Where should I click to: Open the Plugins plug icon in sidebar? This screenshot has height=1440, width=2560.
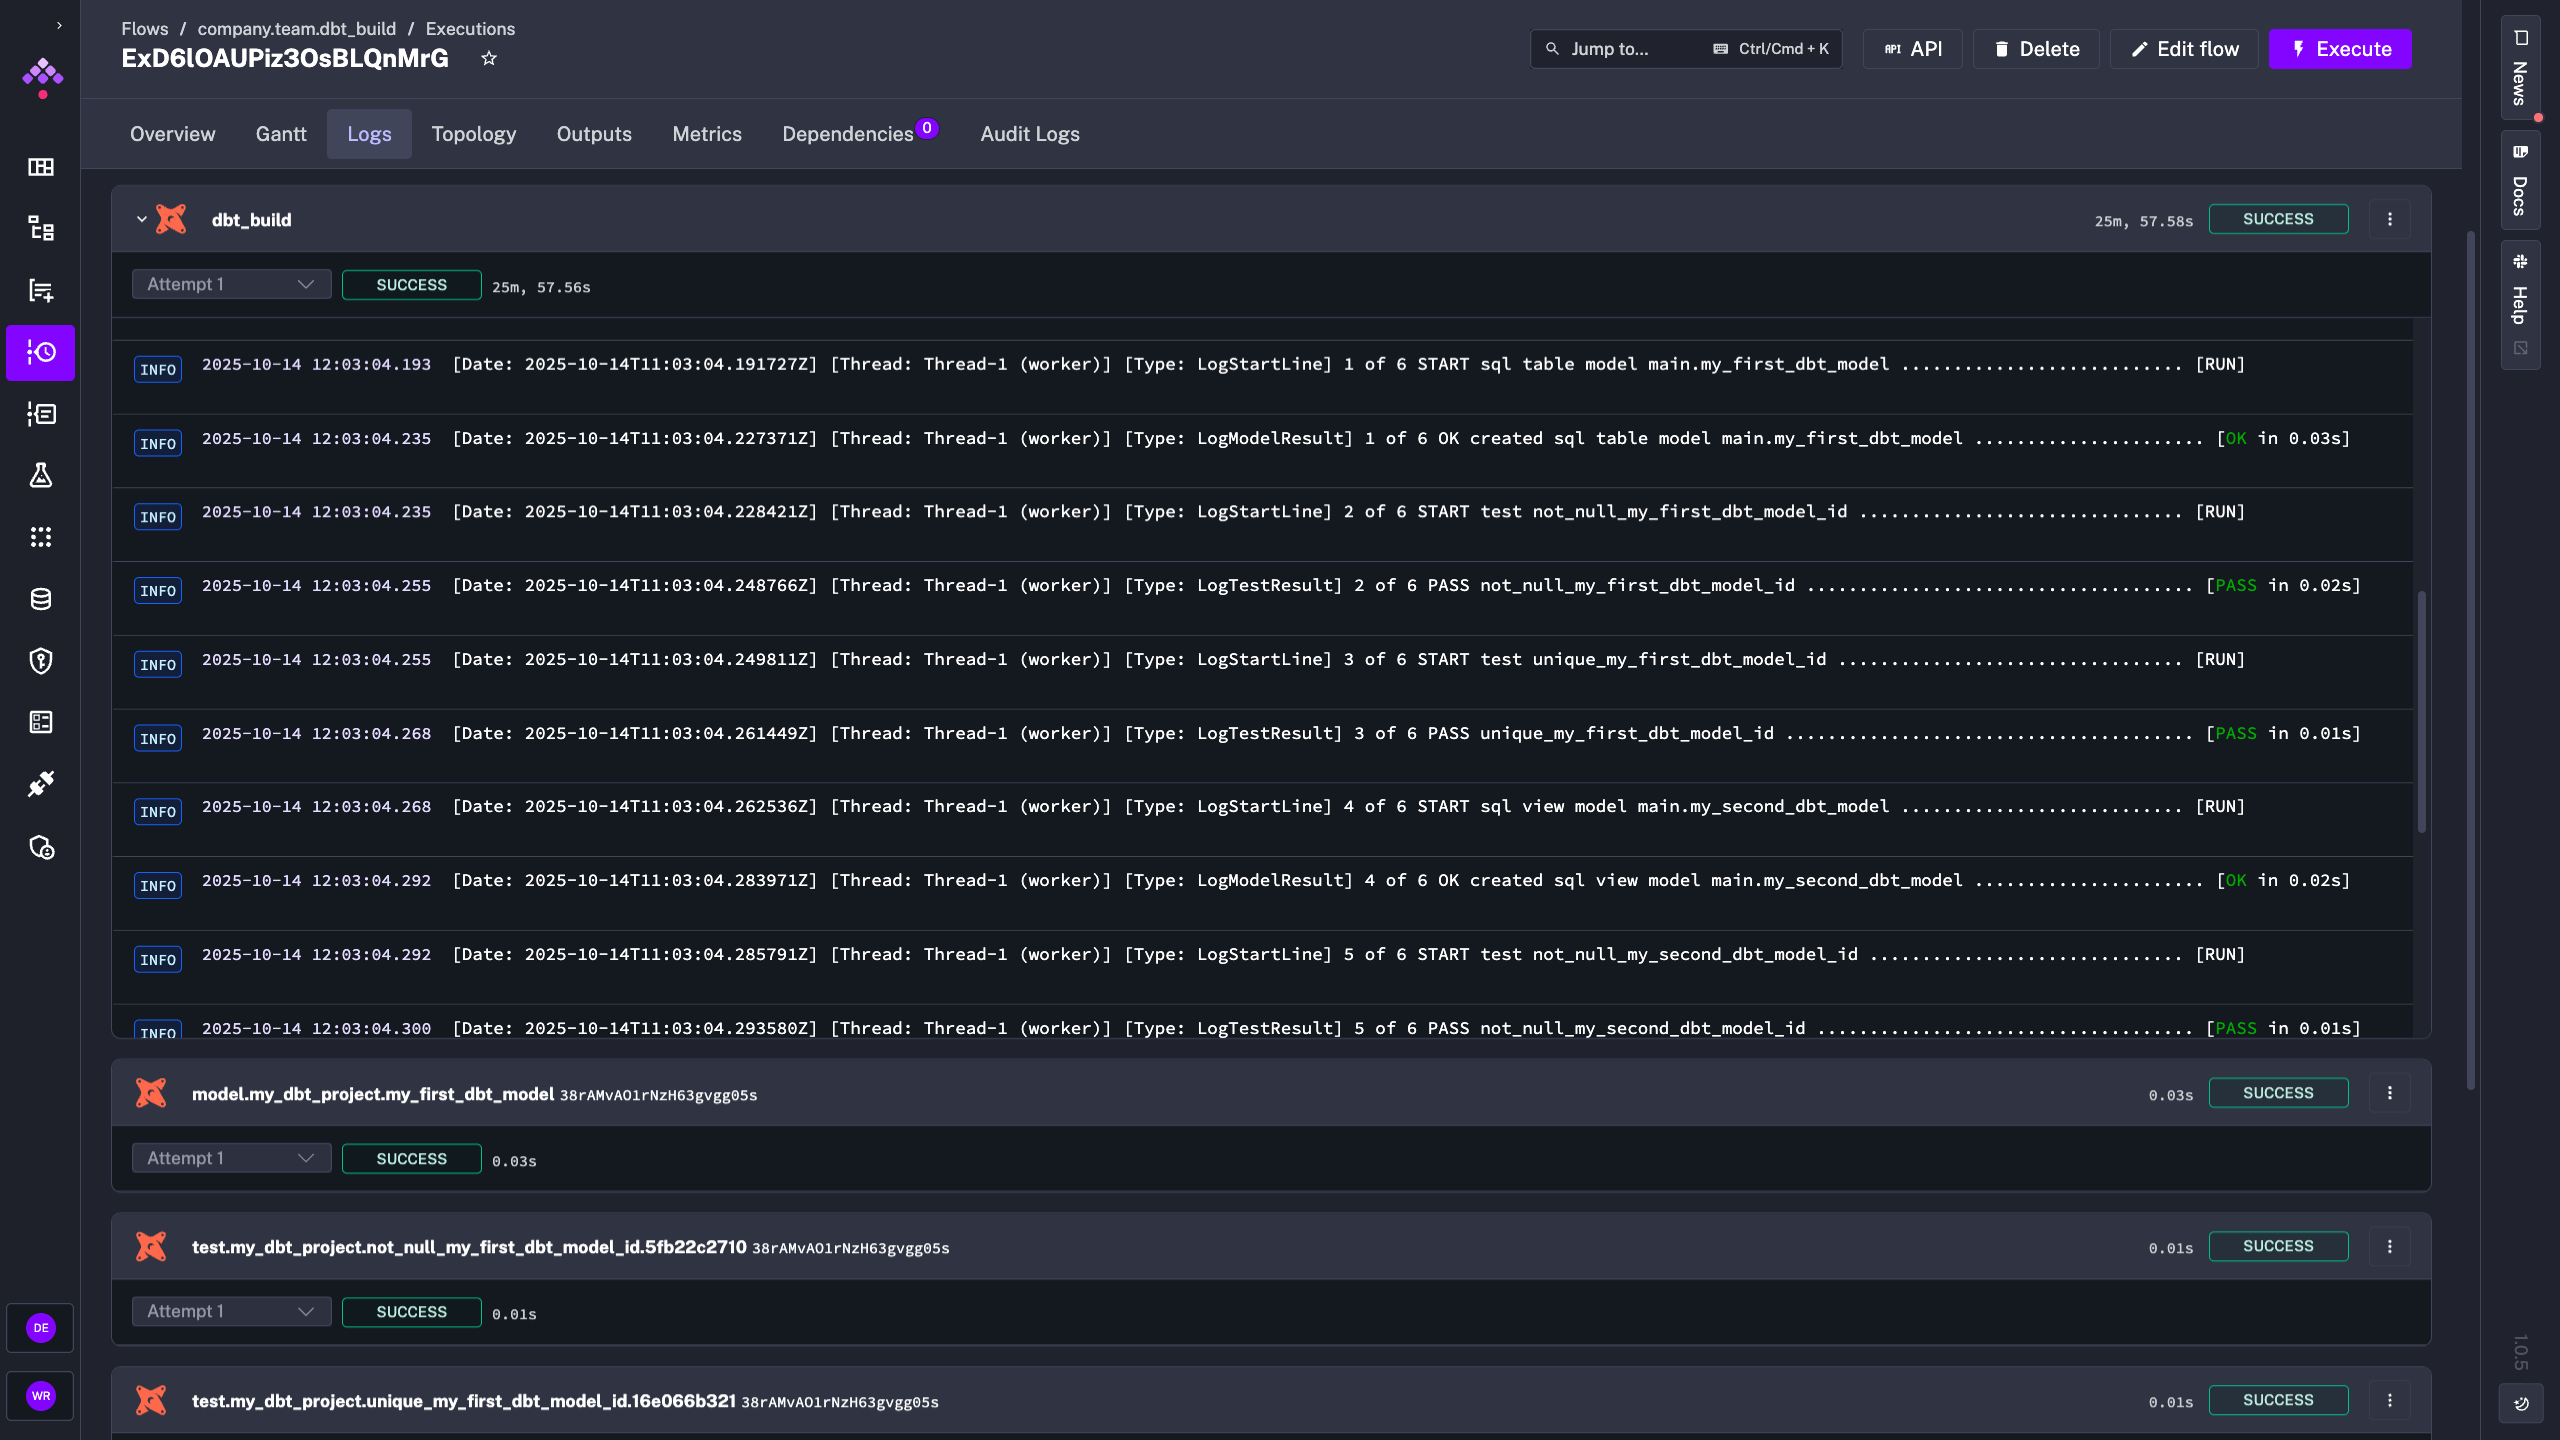[x=41, y=784]
